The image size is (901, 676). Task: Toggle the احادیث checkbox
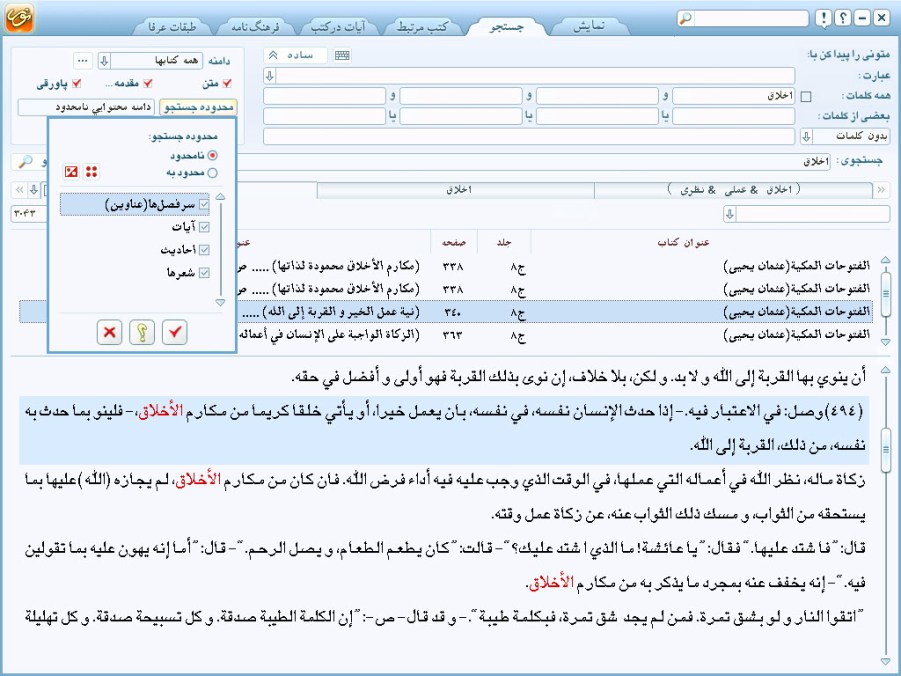[204, 249]
